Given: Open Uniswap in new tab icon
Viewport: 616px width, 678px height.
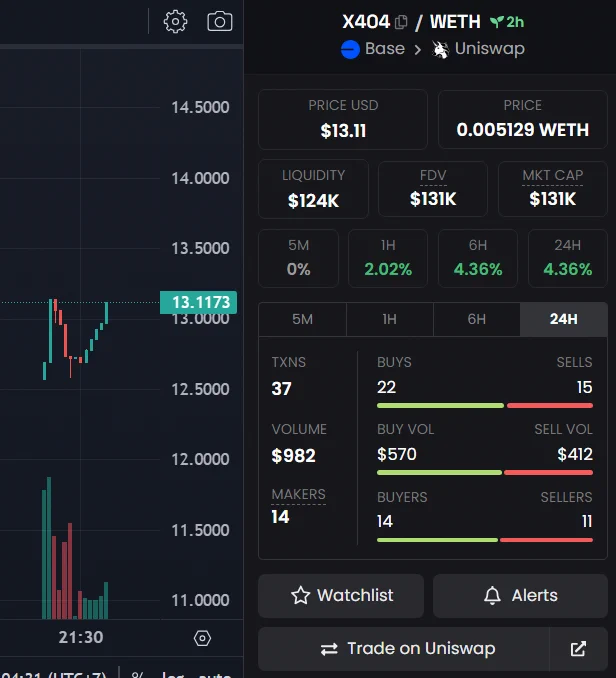Looking at the screenshot, I should [578, 649].
